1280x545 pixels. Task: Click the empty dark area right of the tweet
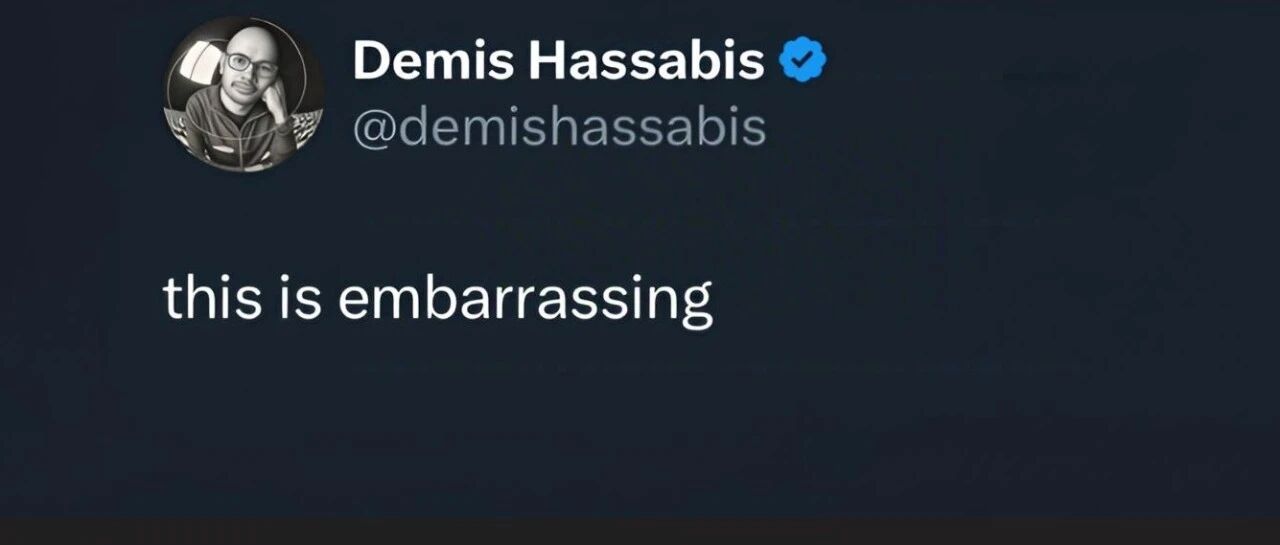pos(1000,299)
